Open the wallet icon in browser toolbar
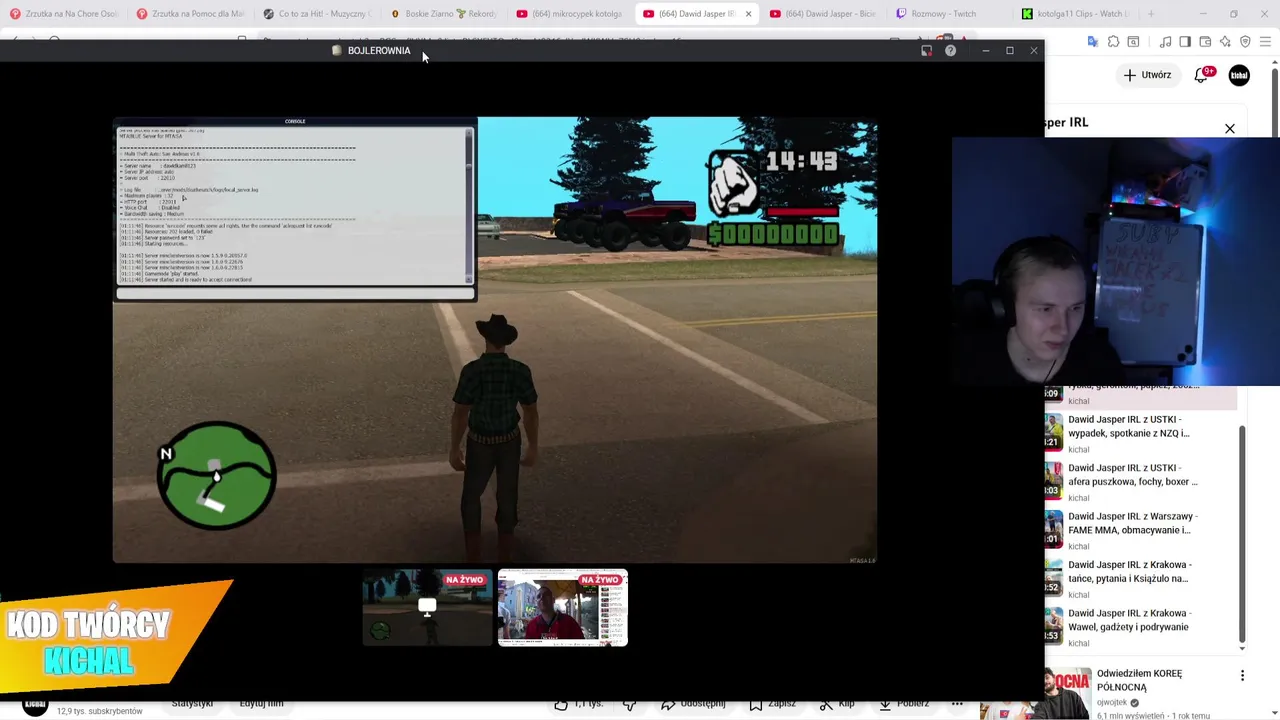The height and width of the screenshot is (720, 1280). coord(1205,42)
